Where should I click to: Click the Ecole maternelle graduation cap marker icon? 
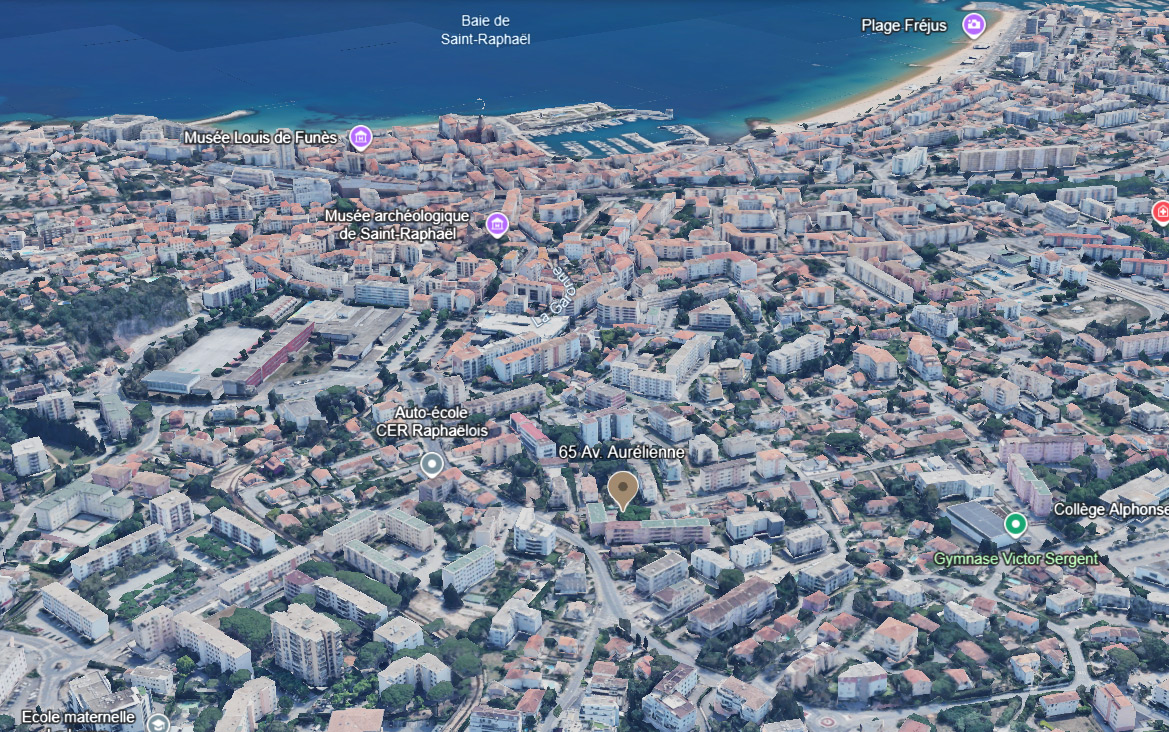pos(160,721)
